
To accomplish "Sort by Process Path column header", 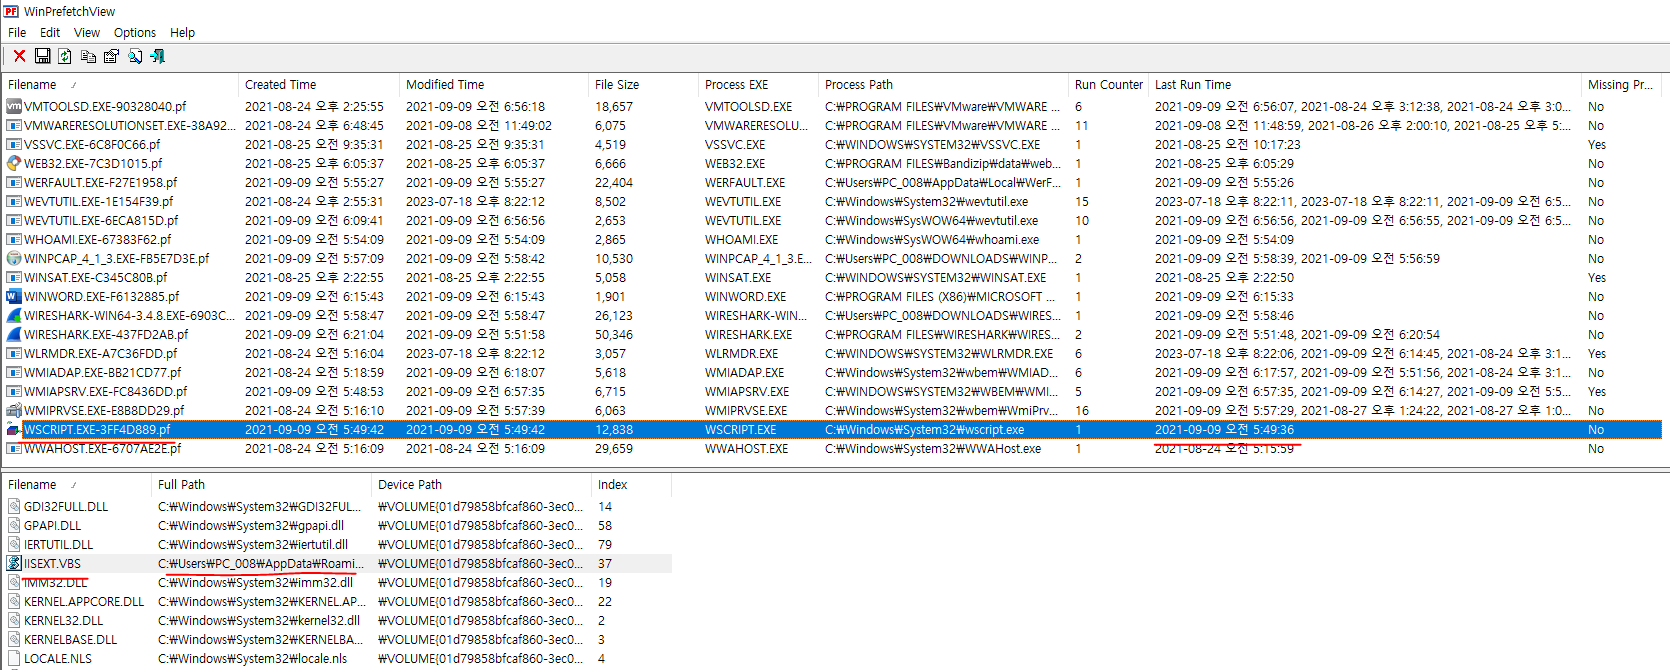I will coord(943,85).
